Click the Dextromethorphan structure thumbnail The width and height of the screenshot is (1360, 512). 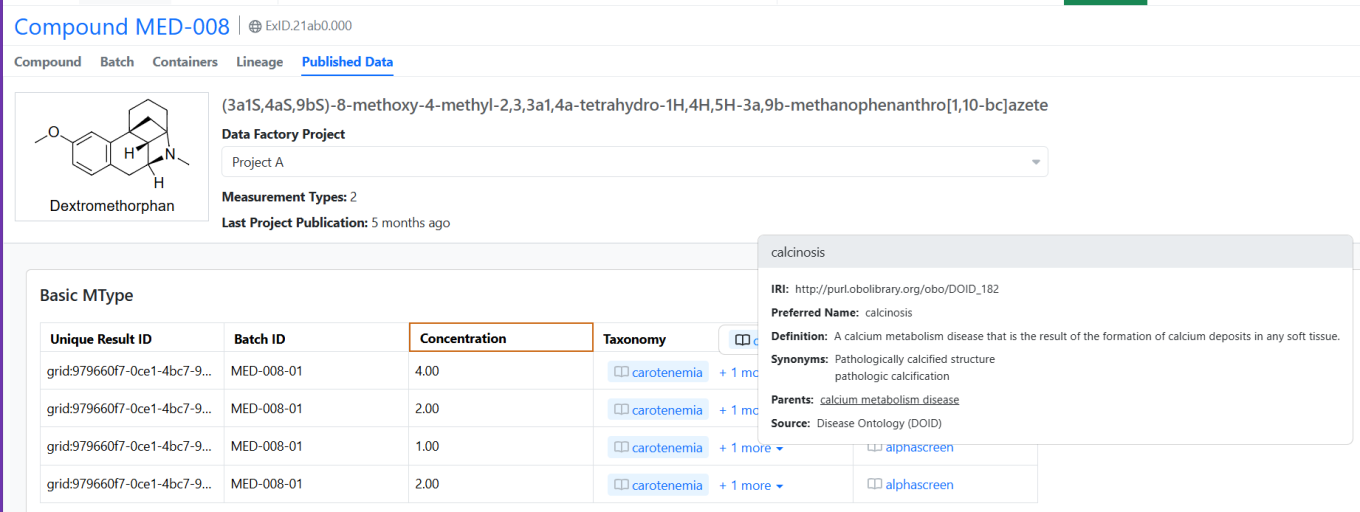(112, 156)
